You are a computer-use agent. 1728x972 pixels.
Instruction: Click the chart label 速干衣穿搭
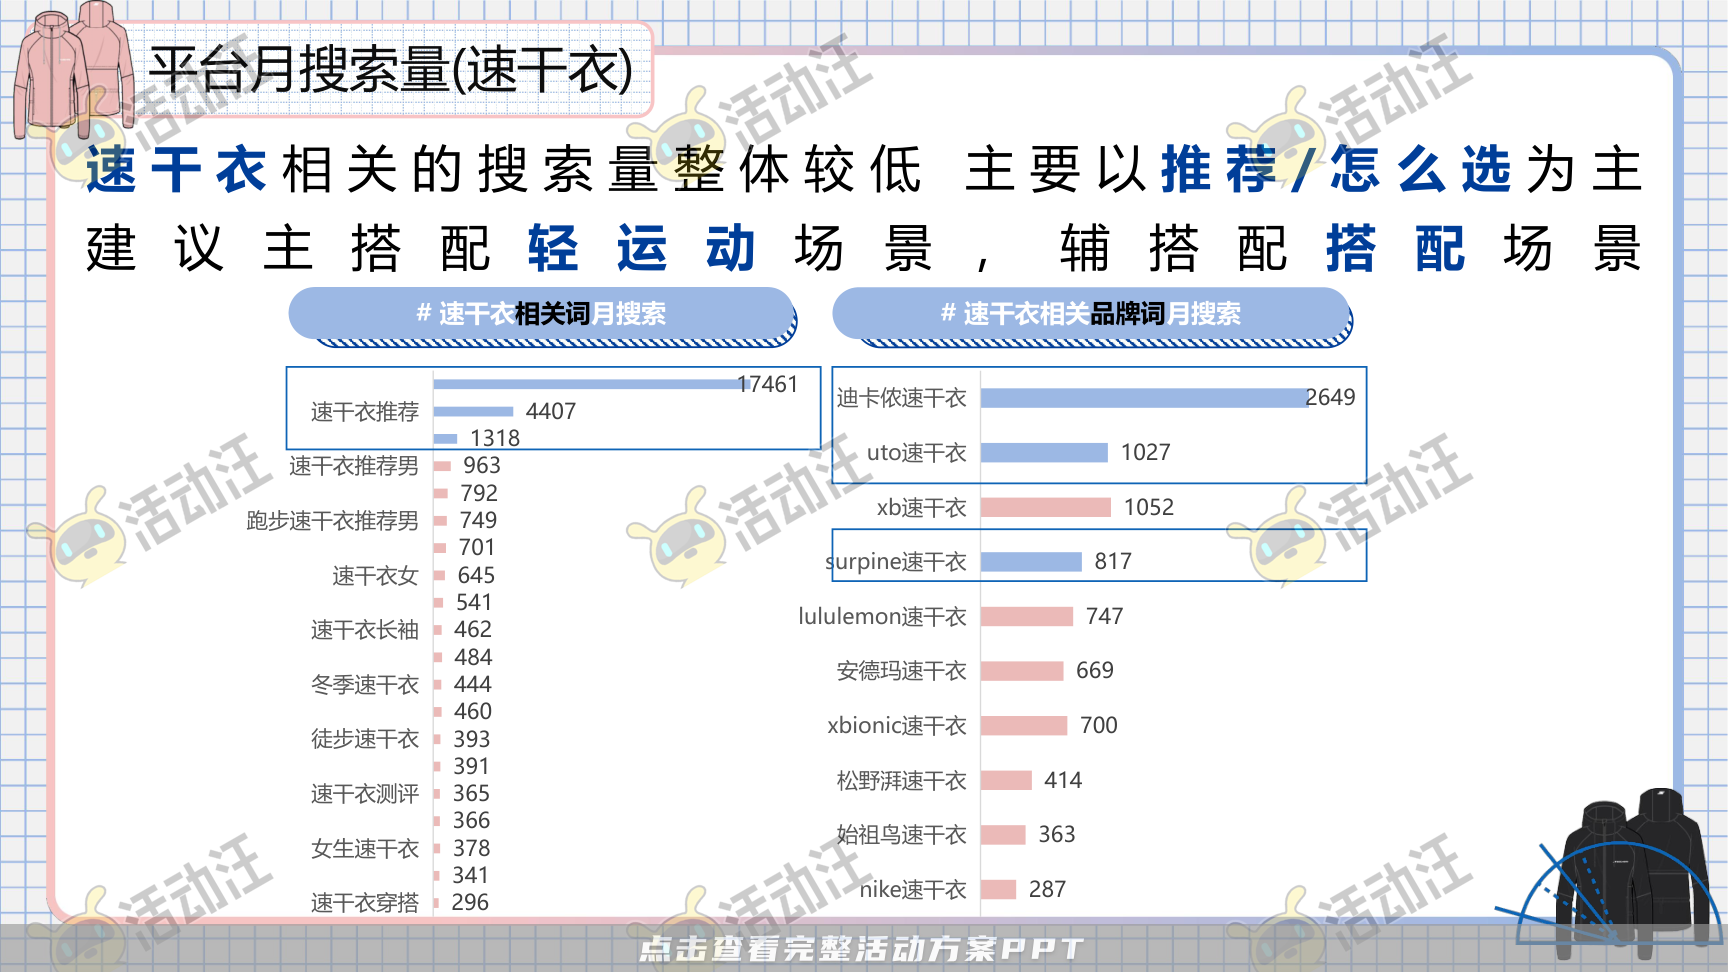[364, 903]
